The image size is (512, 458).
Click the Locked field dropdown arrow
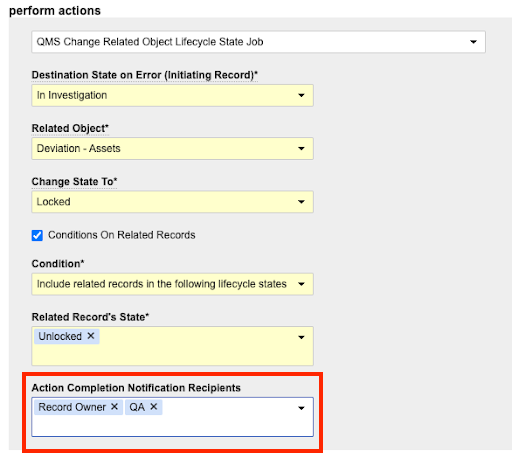coord(301,202)
